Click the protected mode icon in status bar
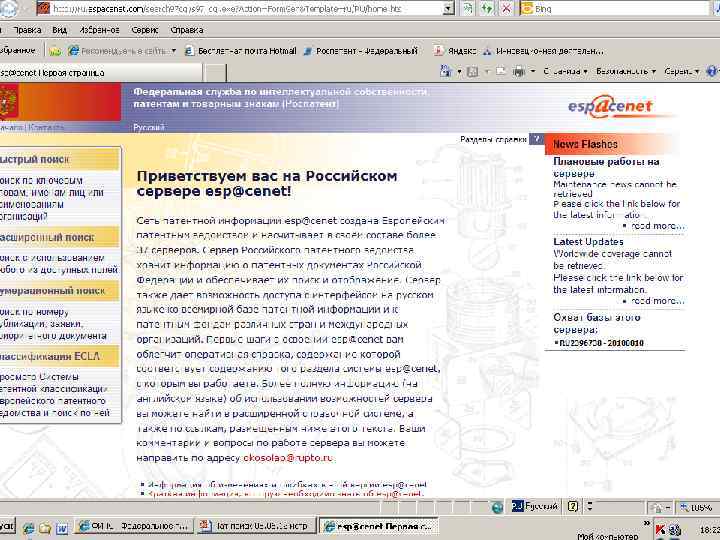This screenshot has width=720, height=540. (657, 508)
